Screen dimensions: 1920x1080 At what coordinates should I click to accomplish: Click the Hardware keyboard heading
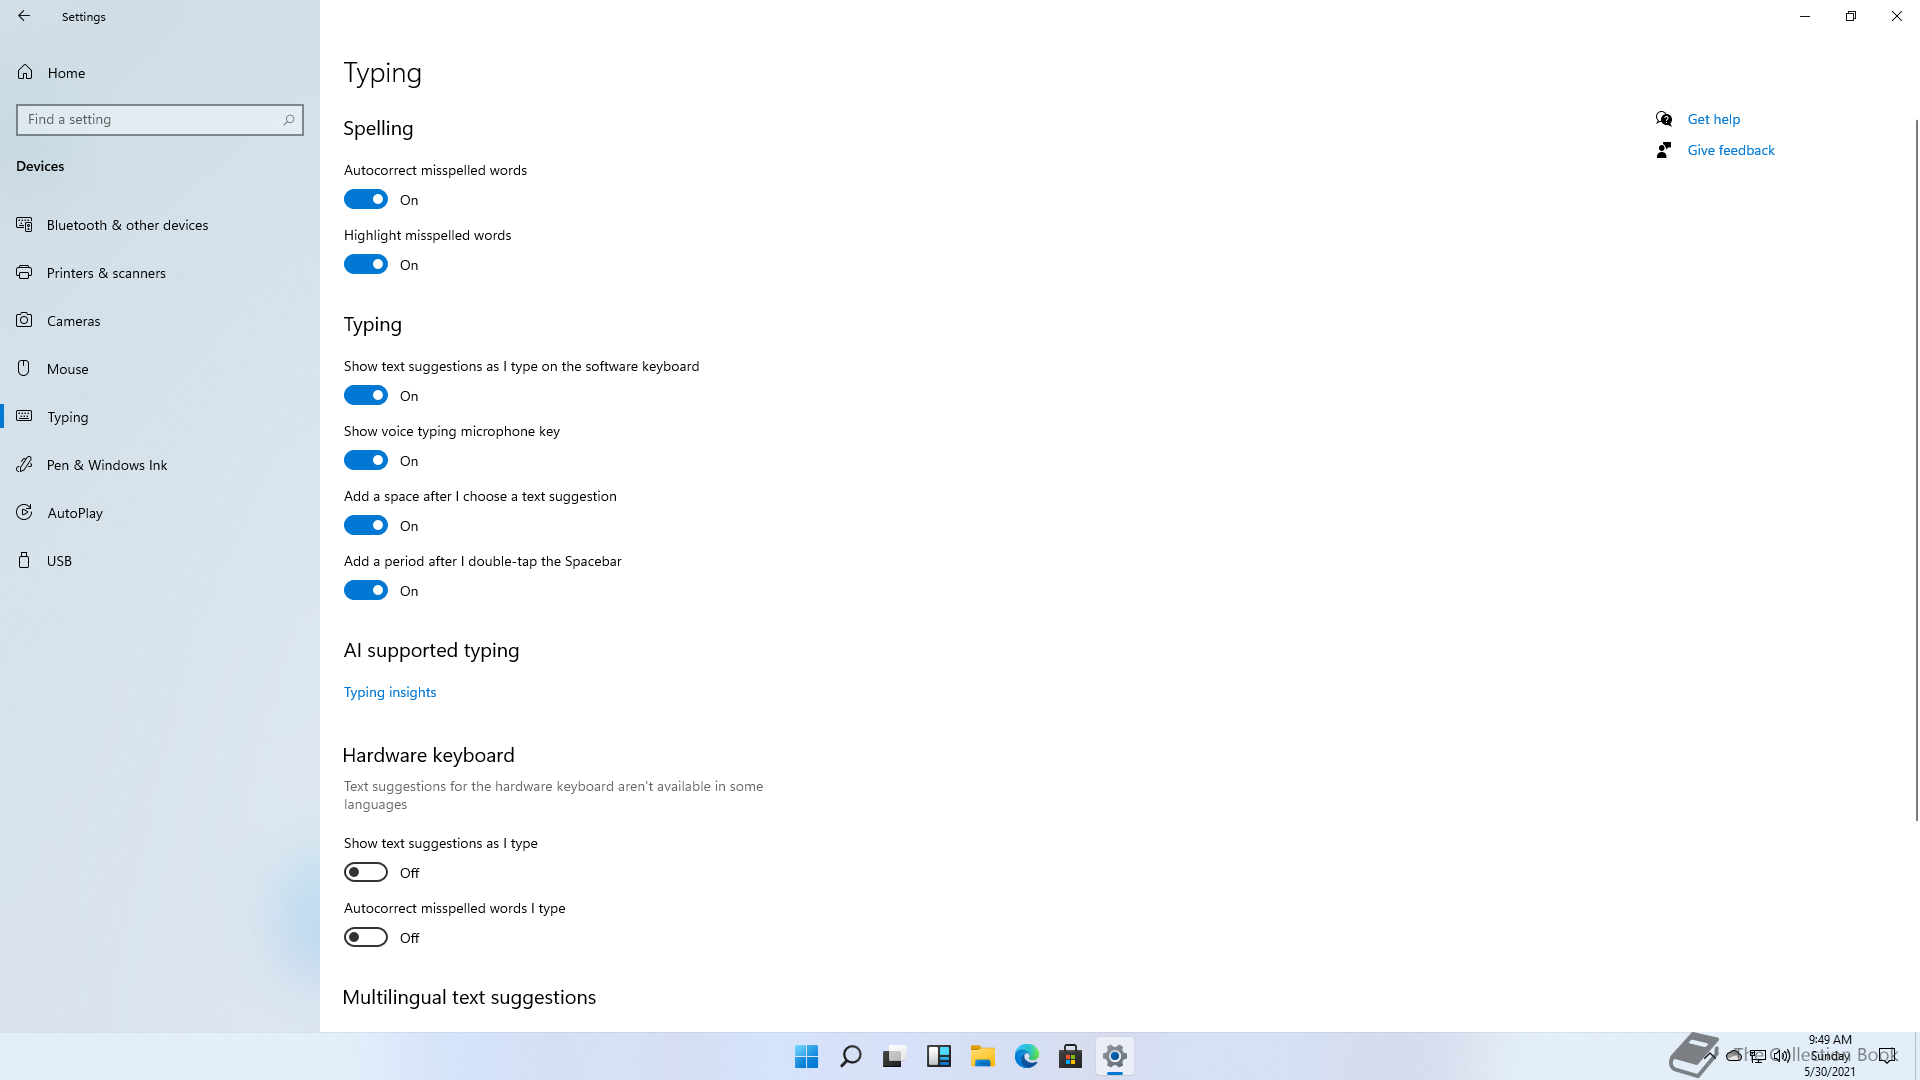click(428, 755)
